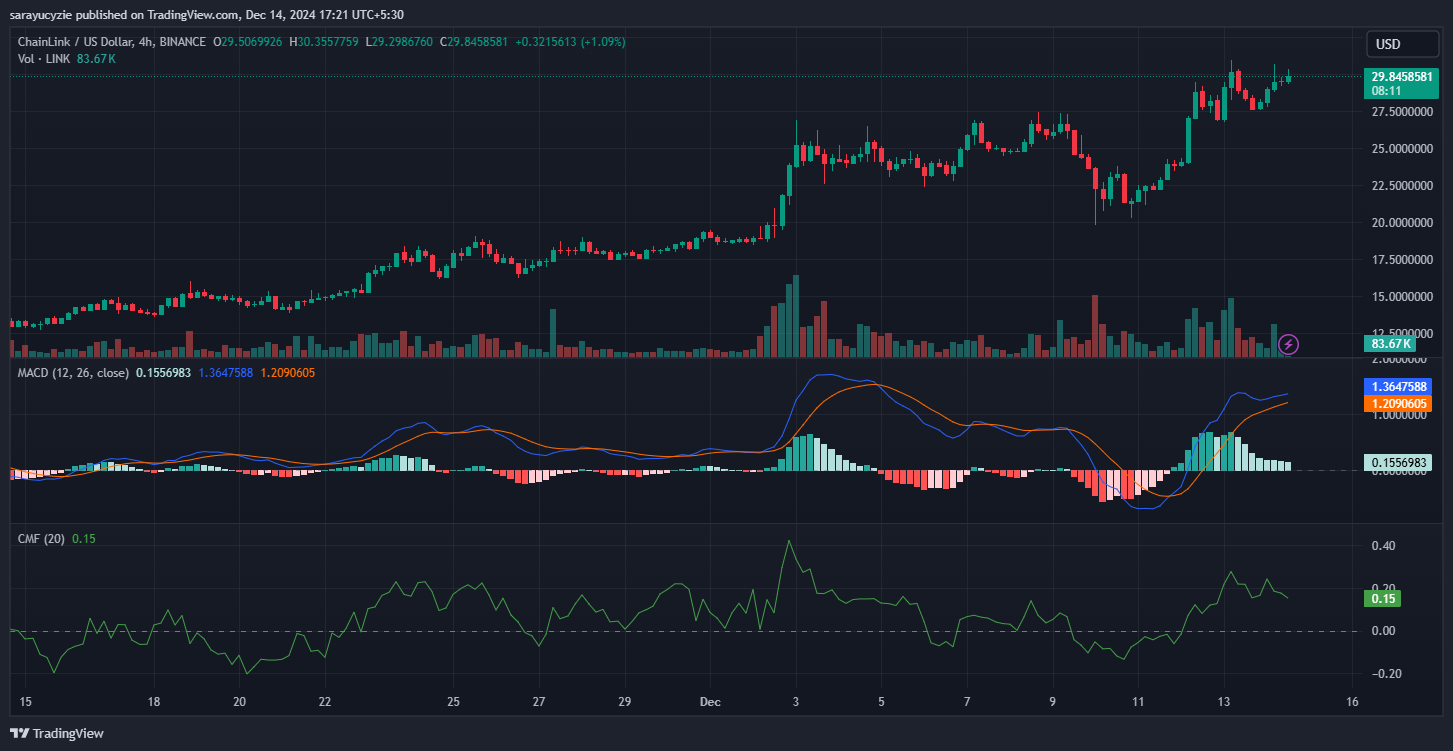1453x751 pixels.
Task: Click the TradingView logo at bottom left
Action: (x=56, y=733)
